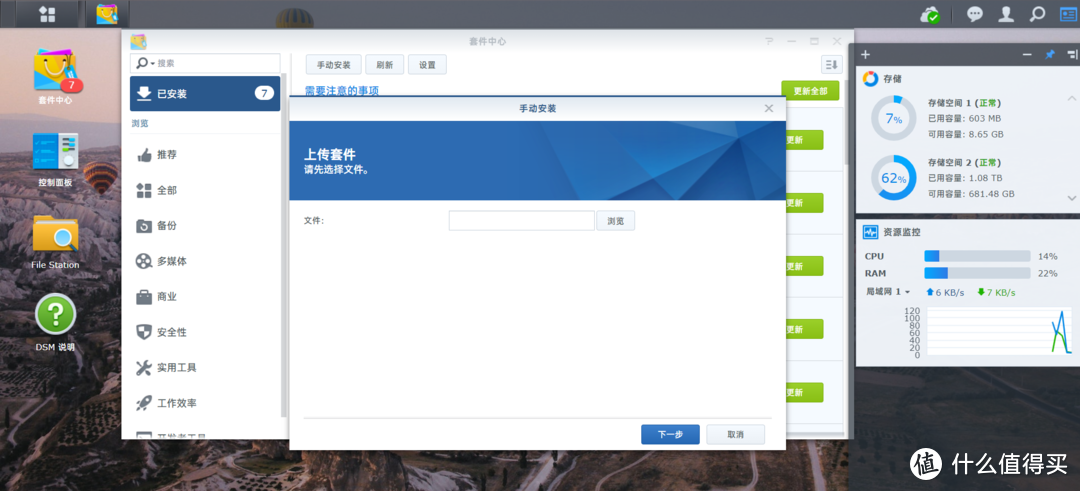Viewport: 1080px width, 491px height.
Task: Click the 下一步 button
Action: pyautogui.click(x=670, y=435)
